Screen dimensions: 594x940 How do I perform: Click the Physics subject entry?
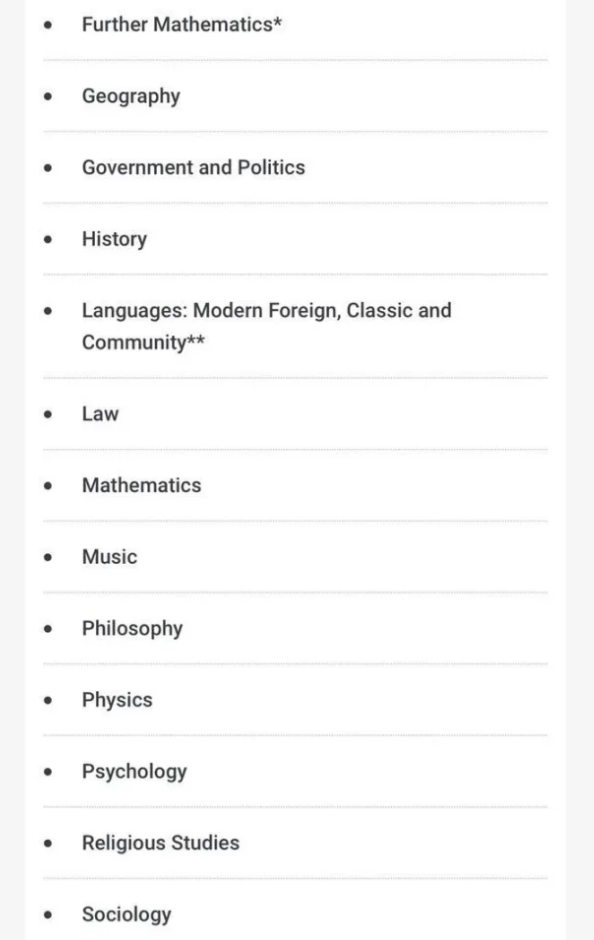click(117, 700)
